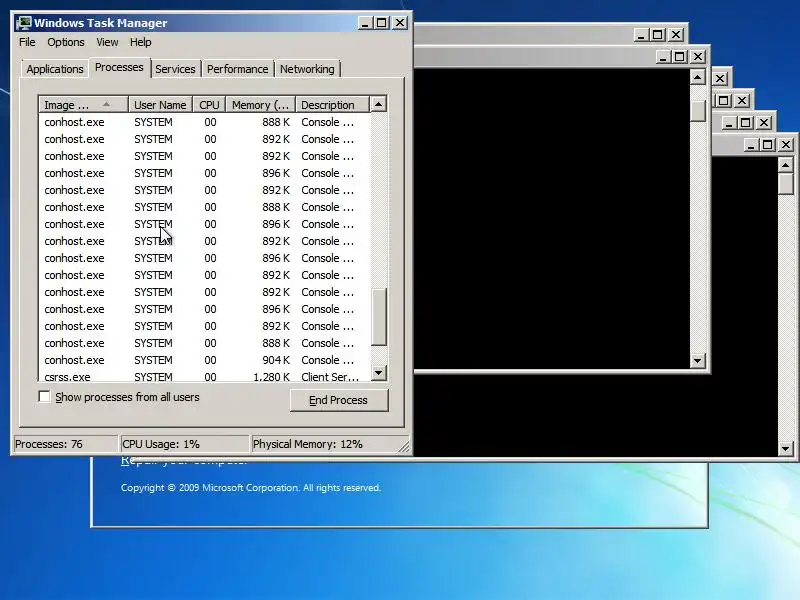Screen dimensions: 800x600
Task: Click the 1,280 K memory cell
Action: tap(272, 377)
